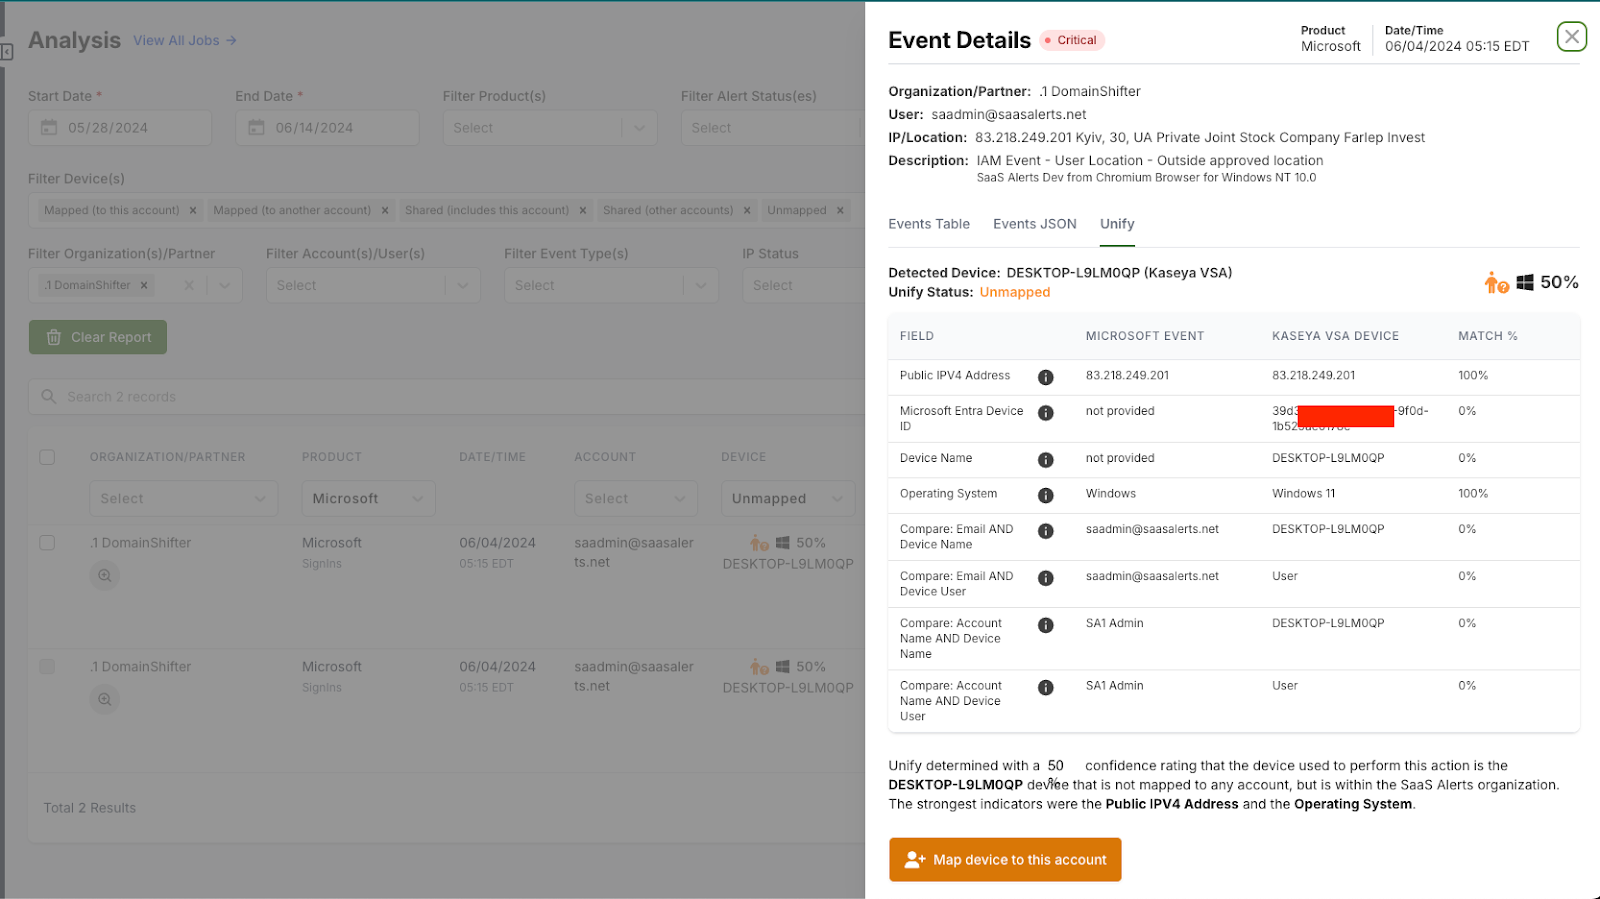The width and height of the screenshot is (1600, 899).
Task: Collapse the left sidebar toggle icon
Action: [7, 52]
